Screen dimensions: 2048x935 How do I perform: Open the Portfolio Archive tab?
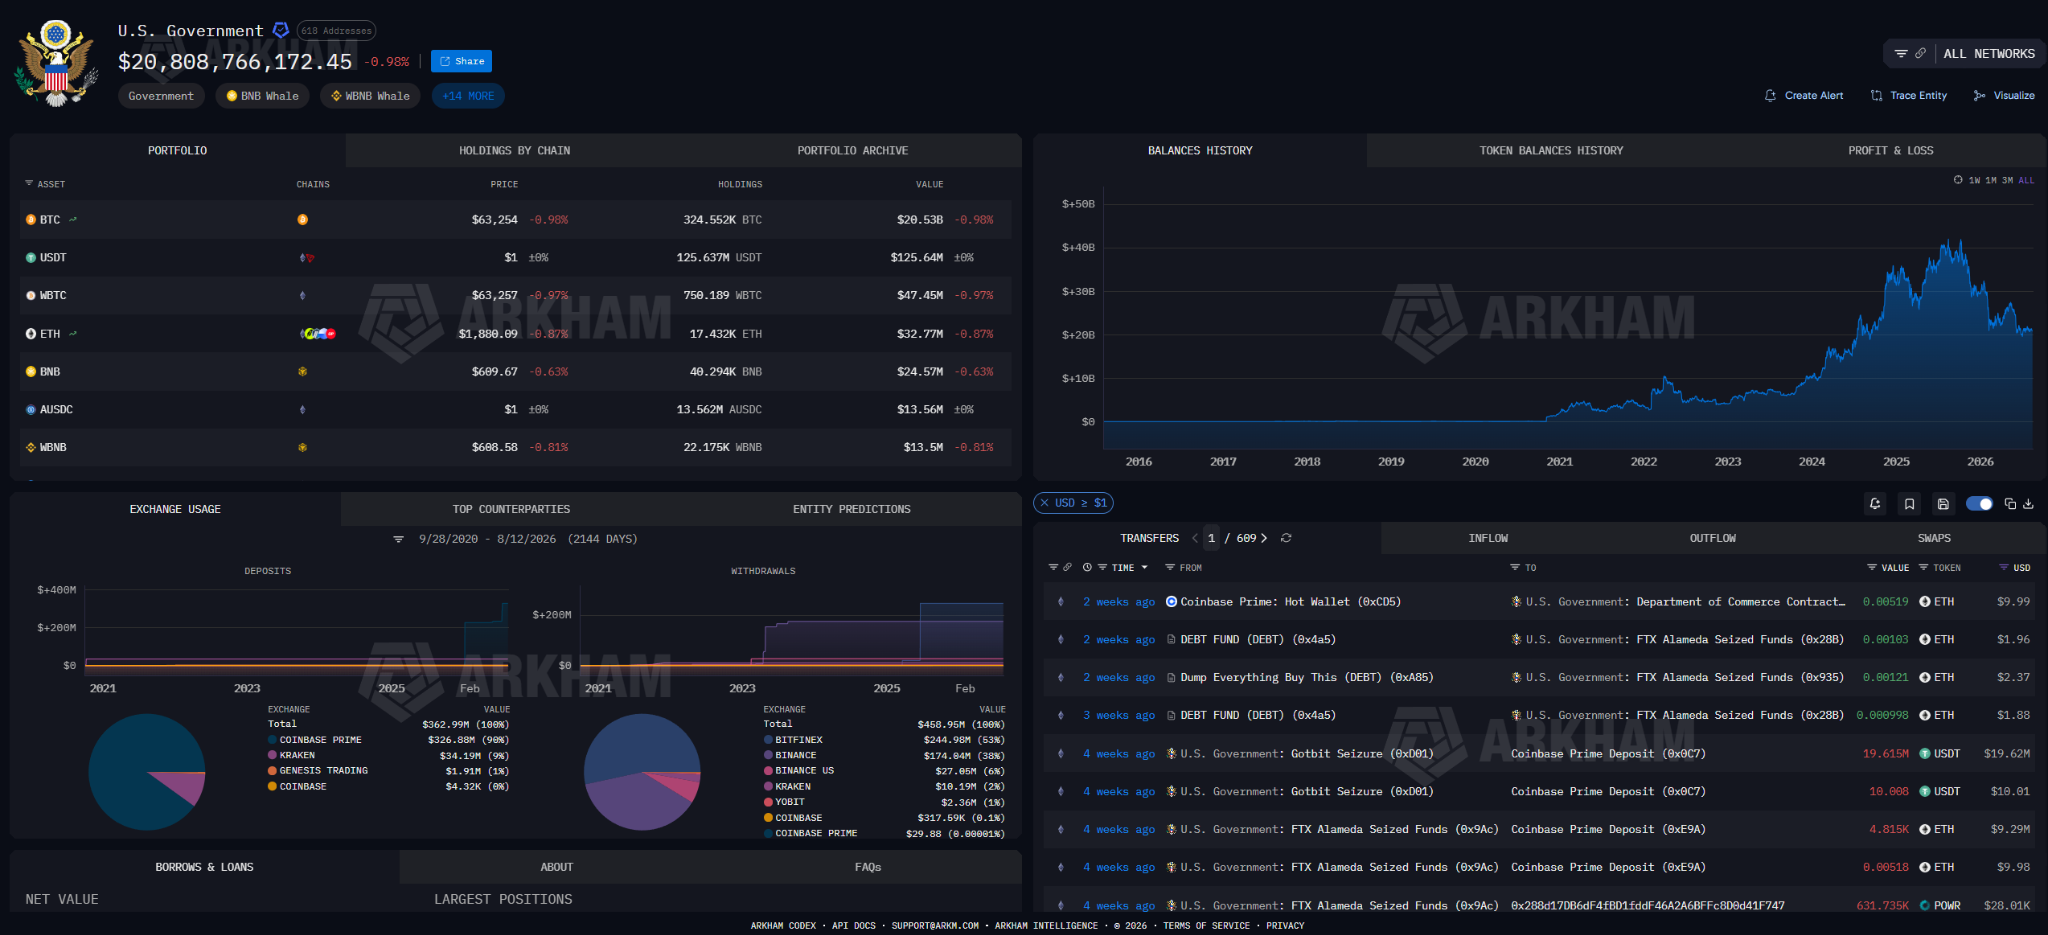(852, 151)
